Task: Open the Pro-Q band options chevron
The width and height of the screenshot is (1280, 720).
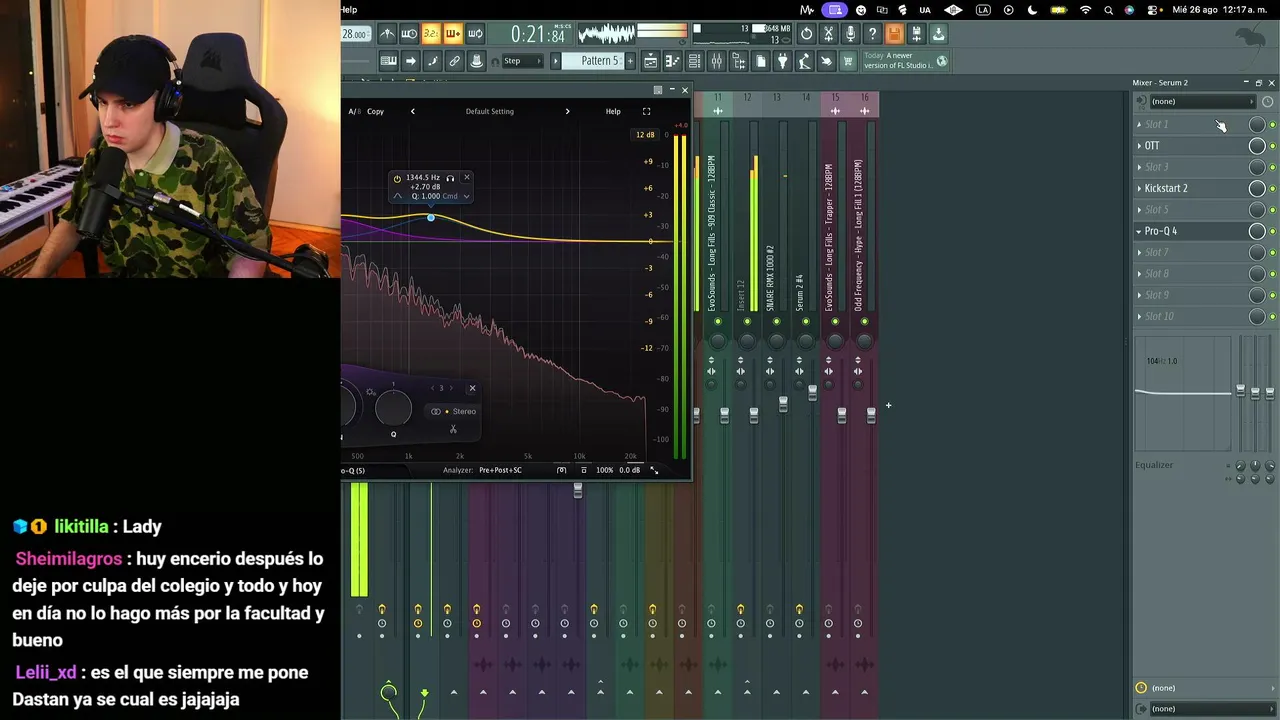Action: [466, 196]
